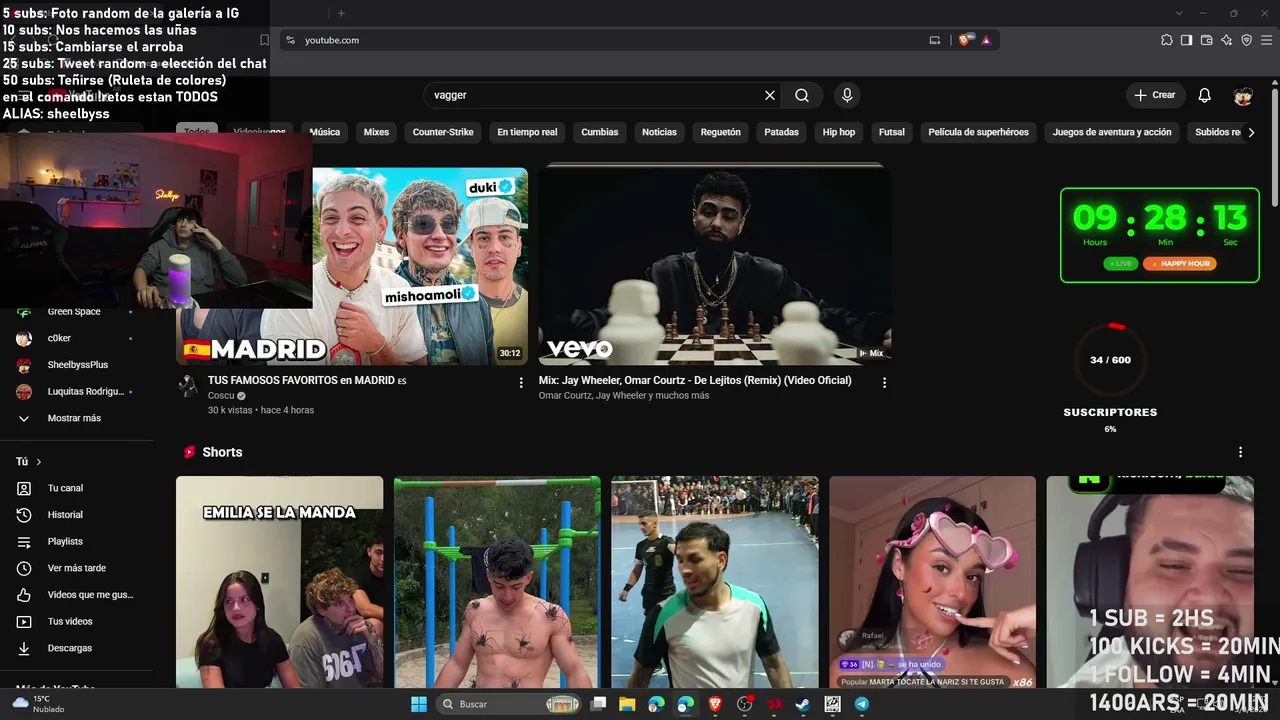Start voice search with the microphone

tap(847, 95)
